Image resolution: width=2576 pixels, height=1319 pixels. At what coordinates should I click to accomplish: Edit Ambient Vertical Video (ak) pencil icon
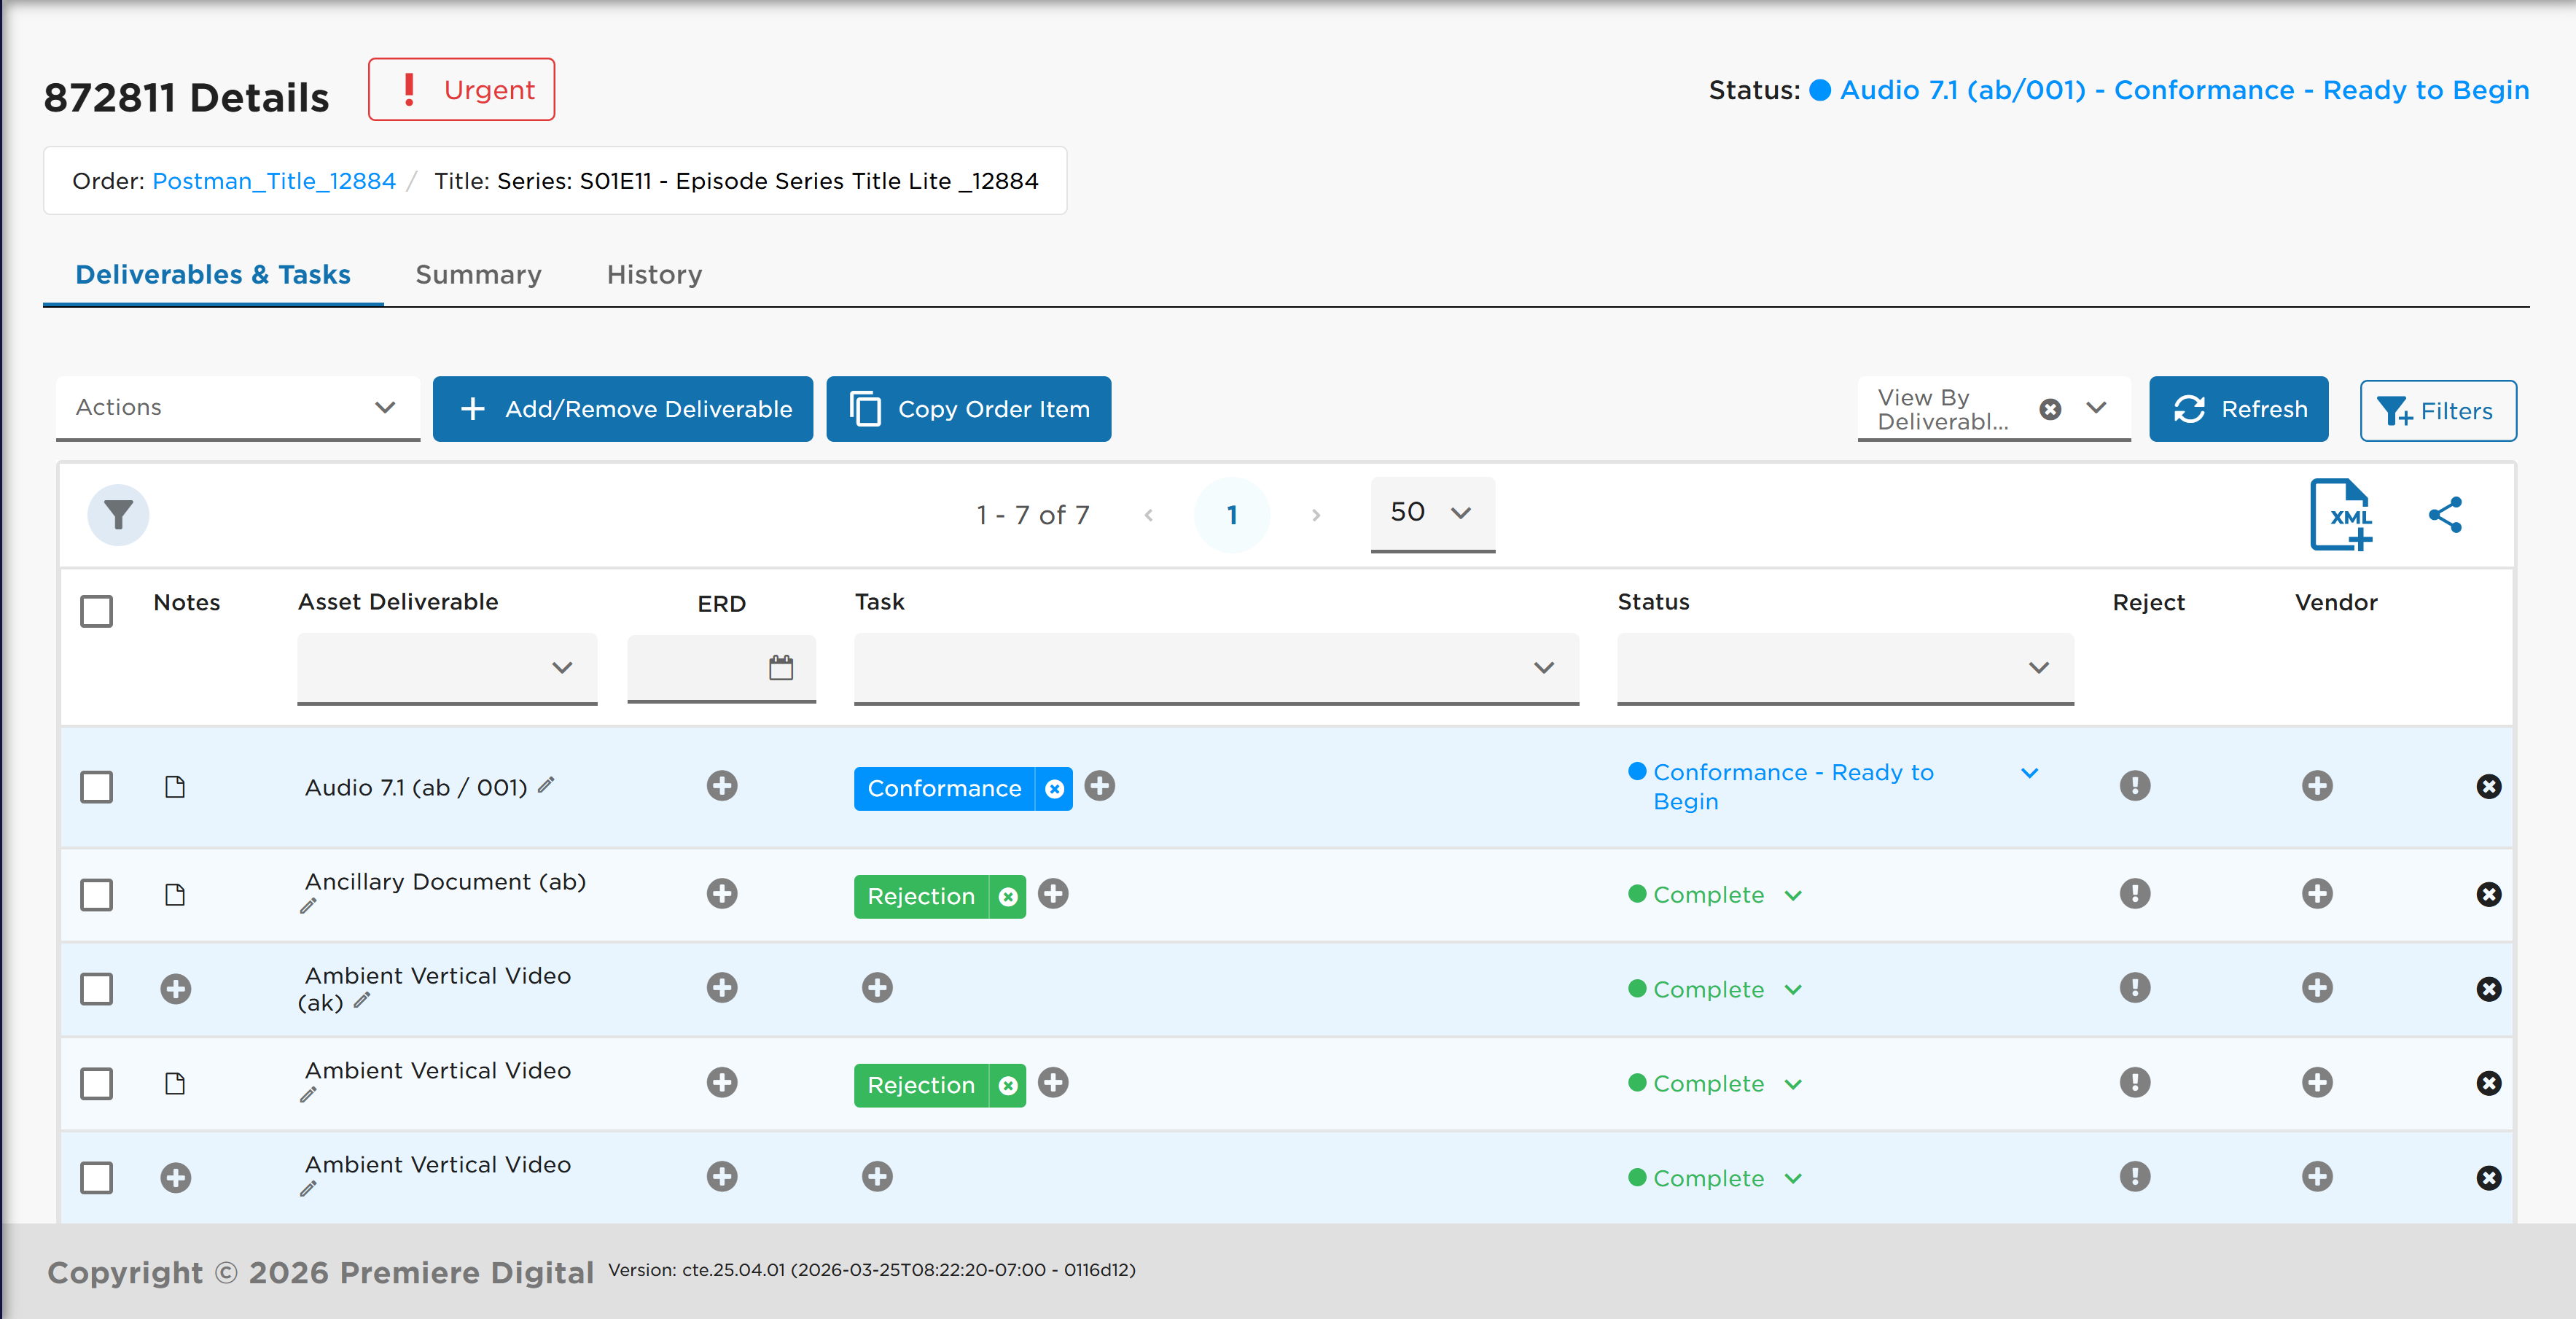(362, 1000)
